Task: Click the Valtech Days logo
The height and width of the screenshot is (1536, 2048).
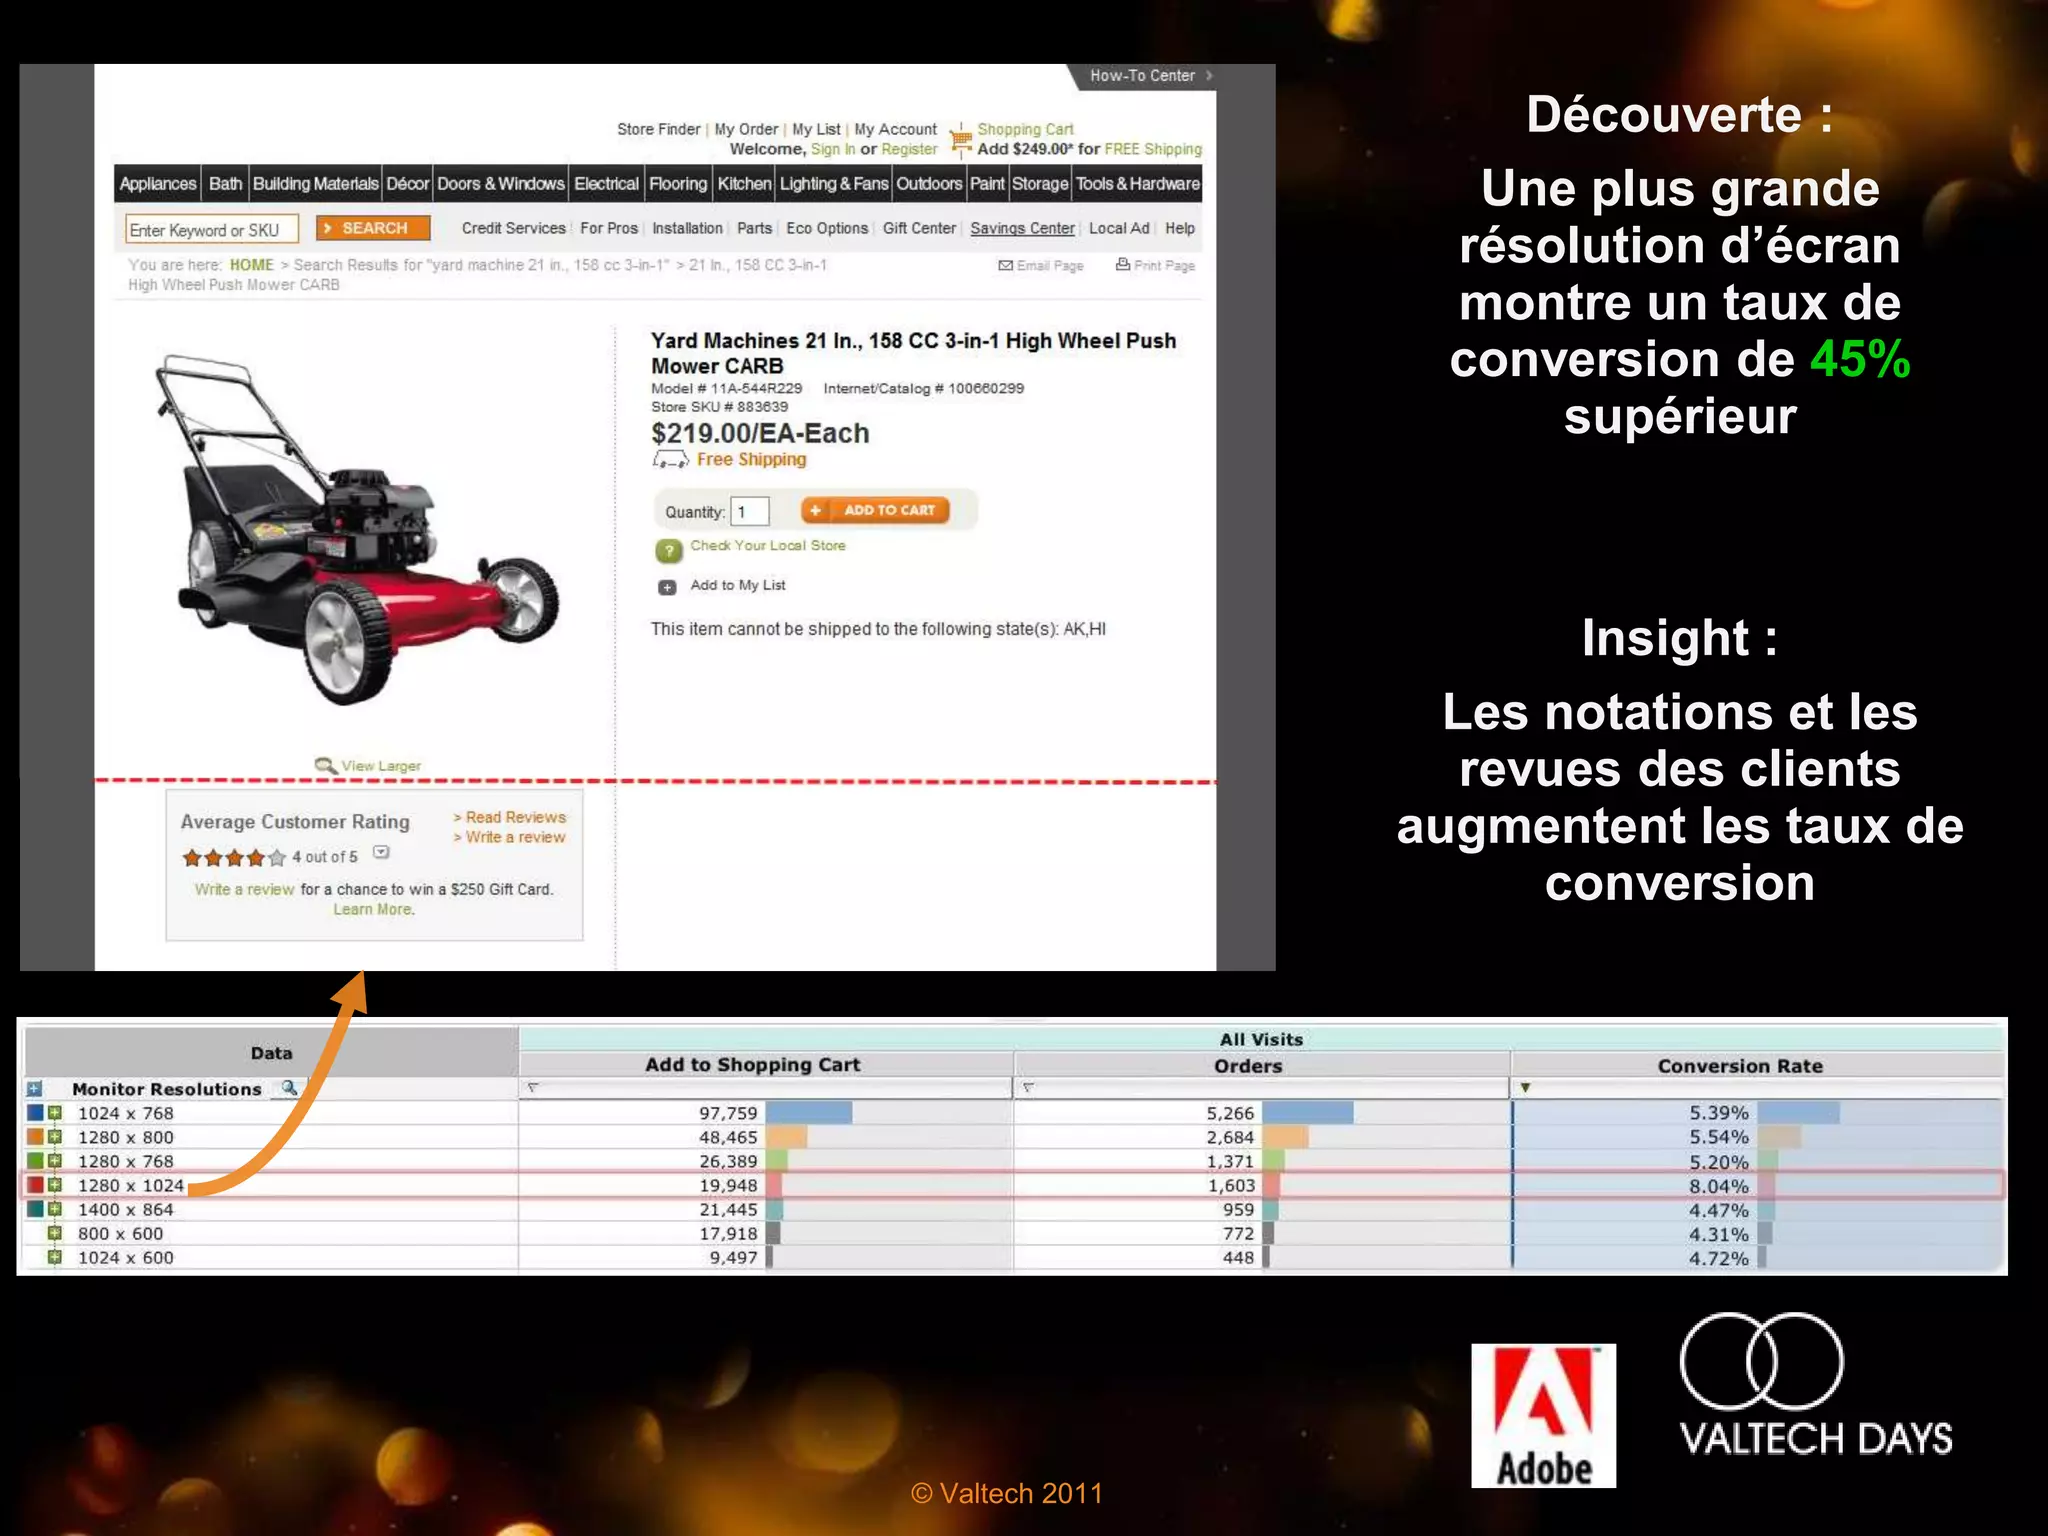Action: (1815, 1385)
